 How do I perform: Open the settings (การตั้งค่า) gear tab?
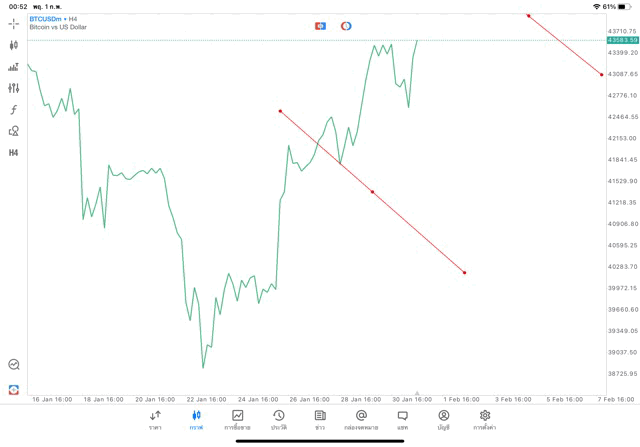485,419
